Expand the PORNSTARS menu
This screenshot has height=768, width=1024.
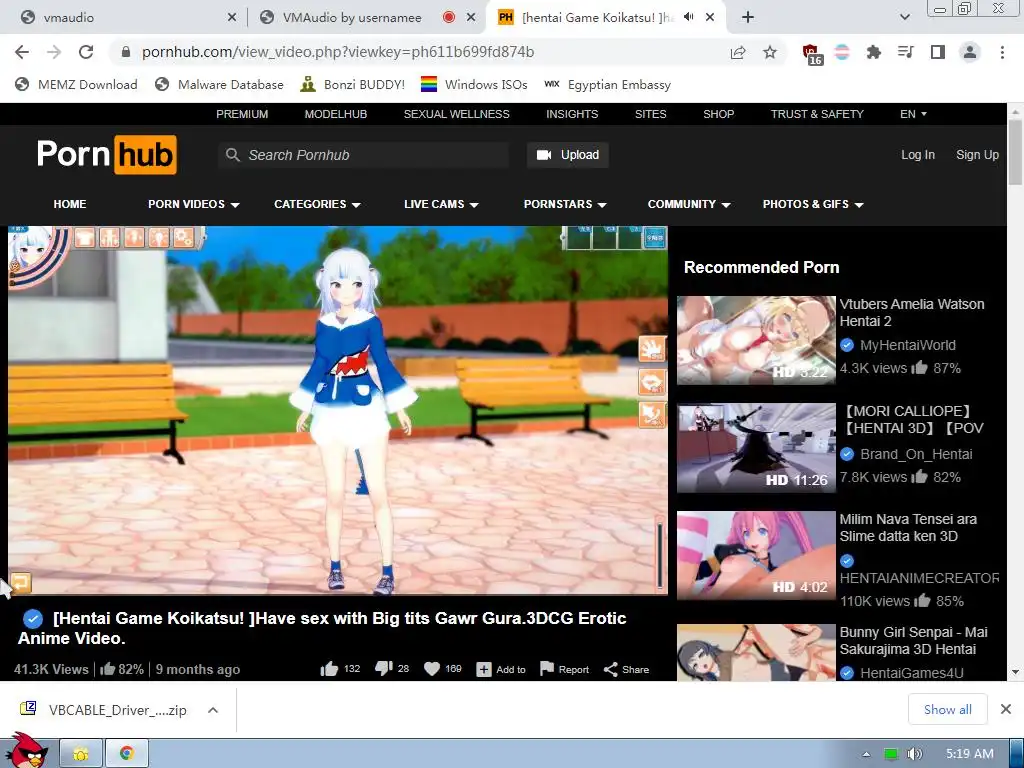click(566, 204)
